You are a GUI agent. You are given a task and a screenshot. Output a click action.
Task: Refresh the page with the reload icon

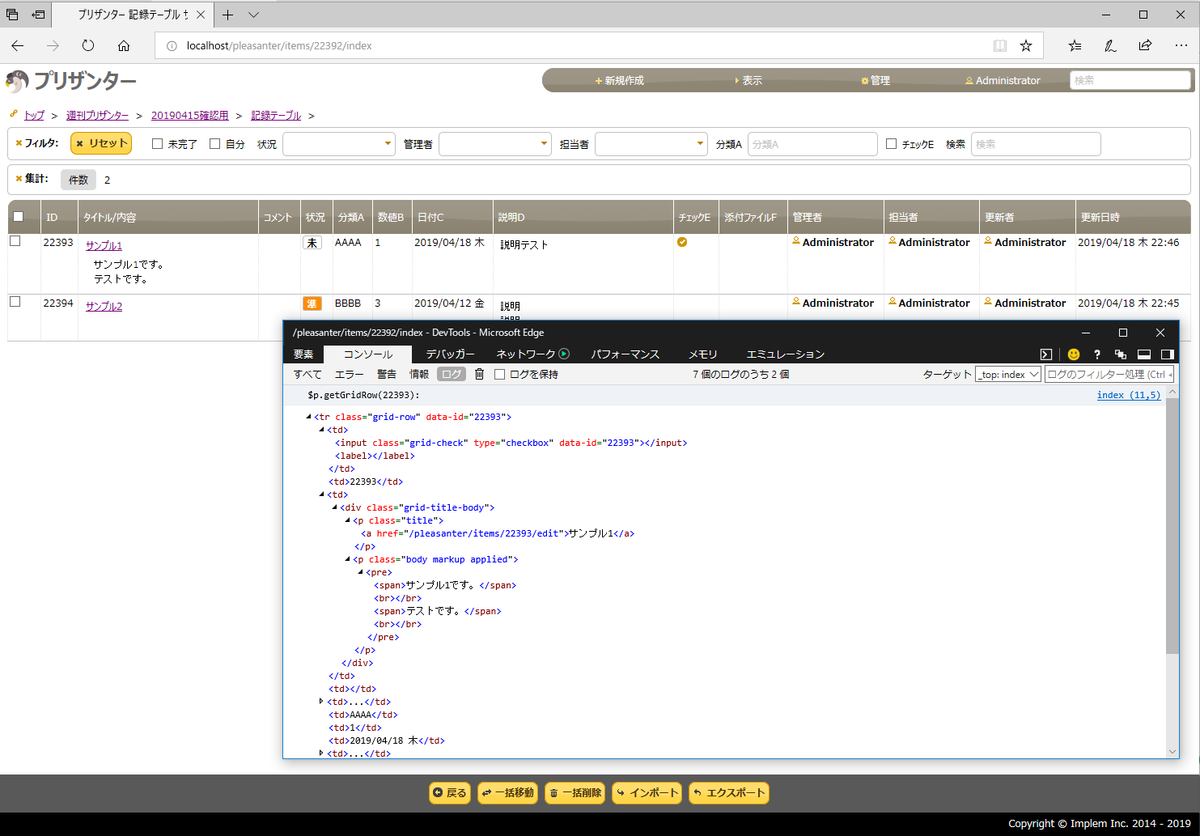point(88,45)
